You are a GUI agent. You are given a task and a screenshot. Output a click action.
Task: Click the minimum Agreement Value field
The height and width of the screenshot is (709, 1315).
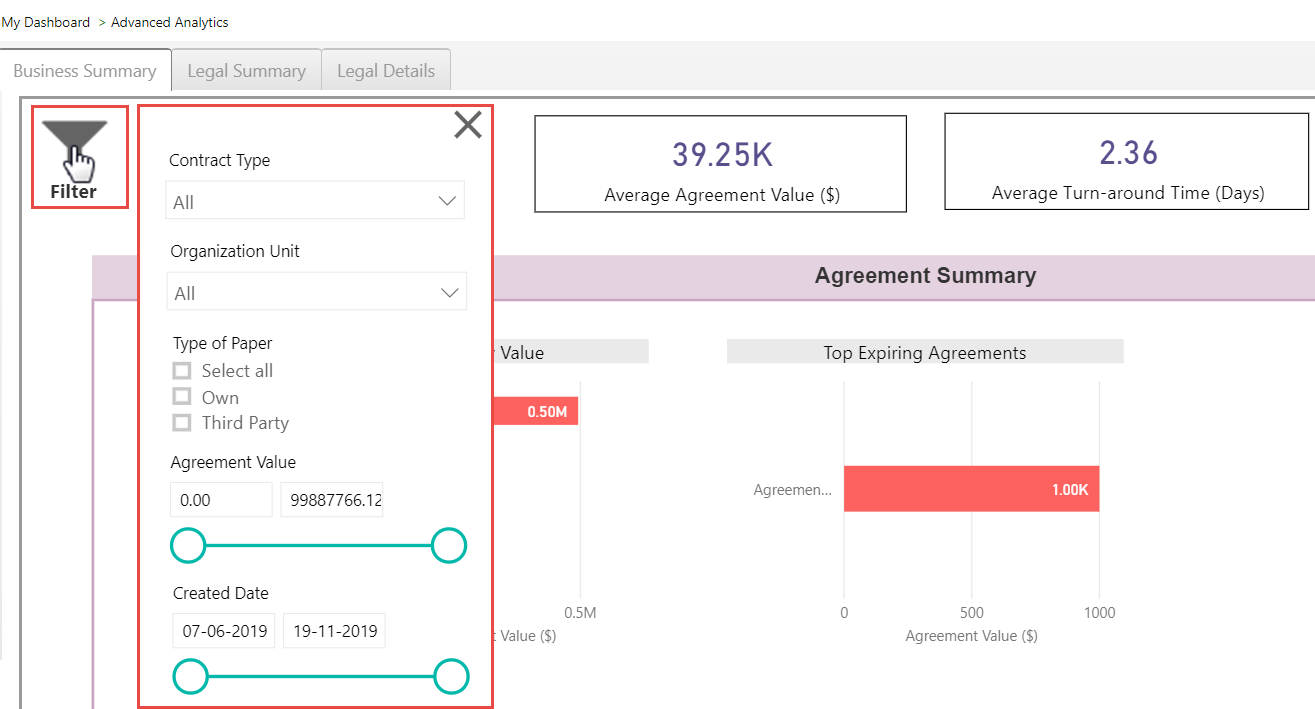click(x=221, y=500)
